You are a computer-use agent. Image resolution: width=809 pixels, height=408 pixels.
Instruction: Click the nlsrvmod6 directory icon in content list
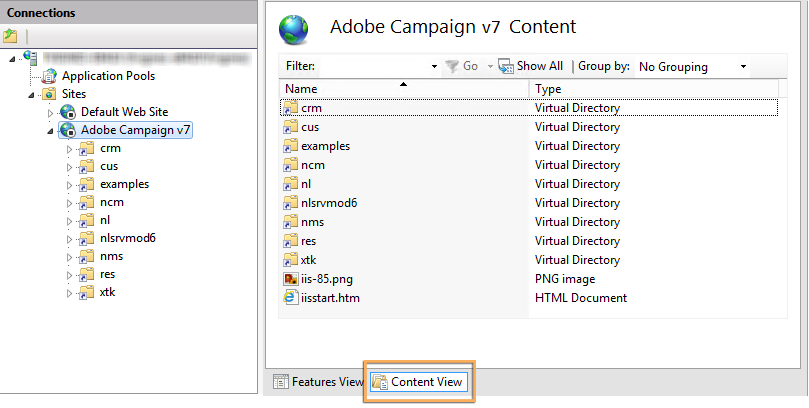tap(291, 203)
